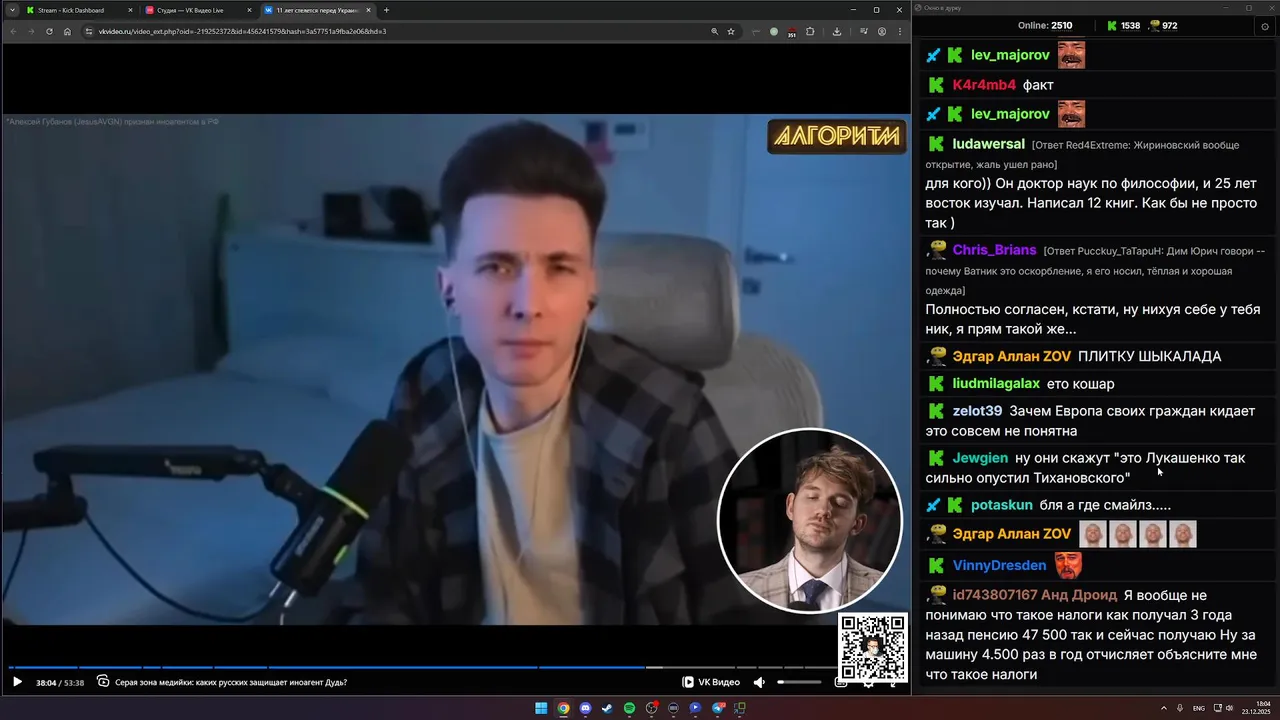Click username ludawersal in the chat
The image size is (1280, 720).
point(988,144)
